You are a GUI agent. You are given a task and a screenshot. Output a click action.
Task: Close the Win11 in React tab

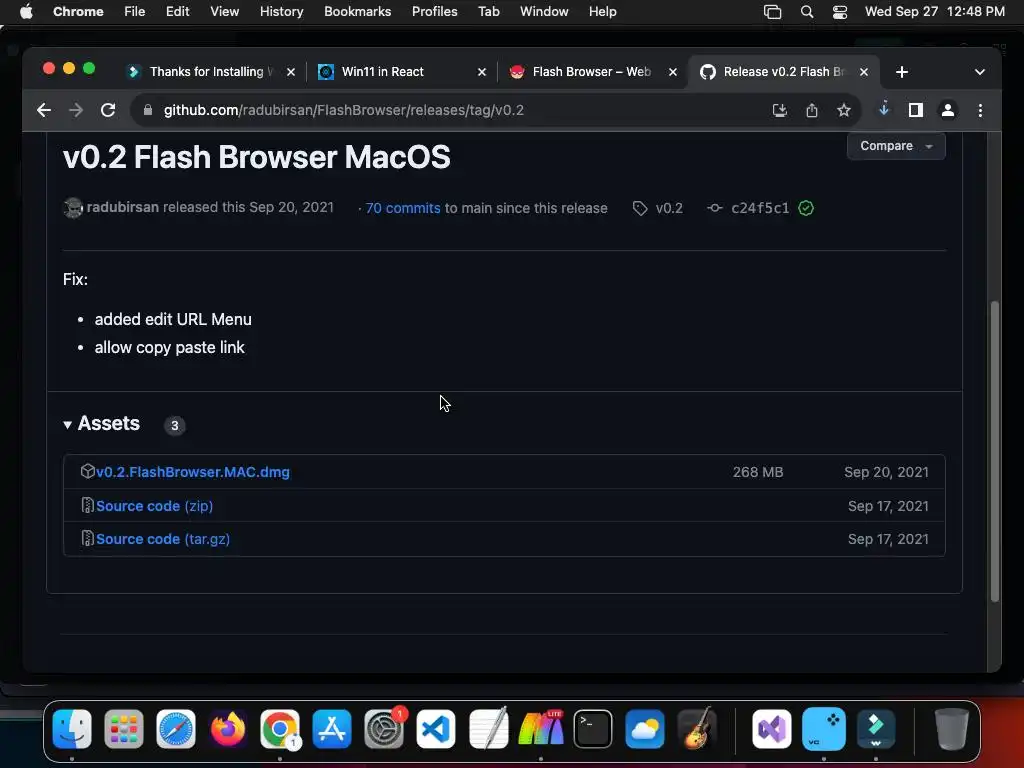[x=482, y=72]
